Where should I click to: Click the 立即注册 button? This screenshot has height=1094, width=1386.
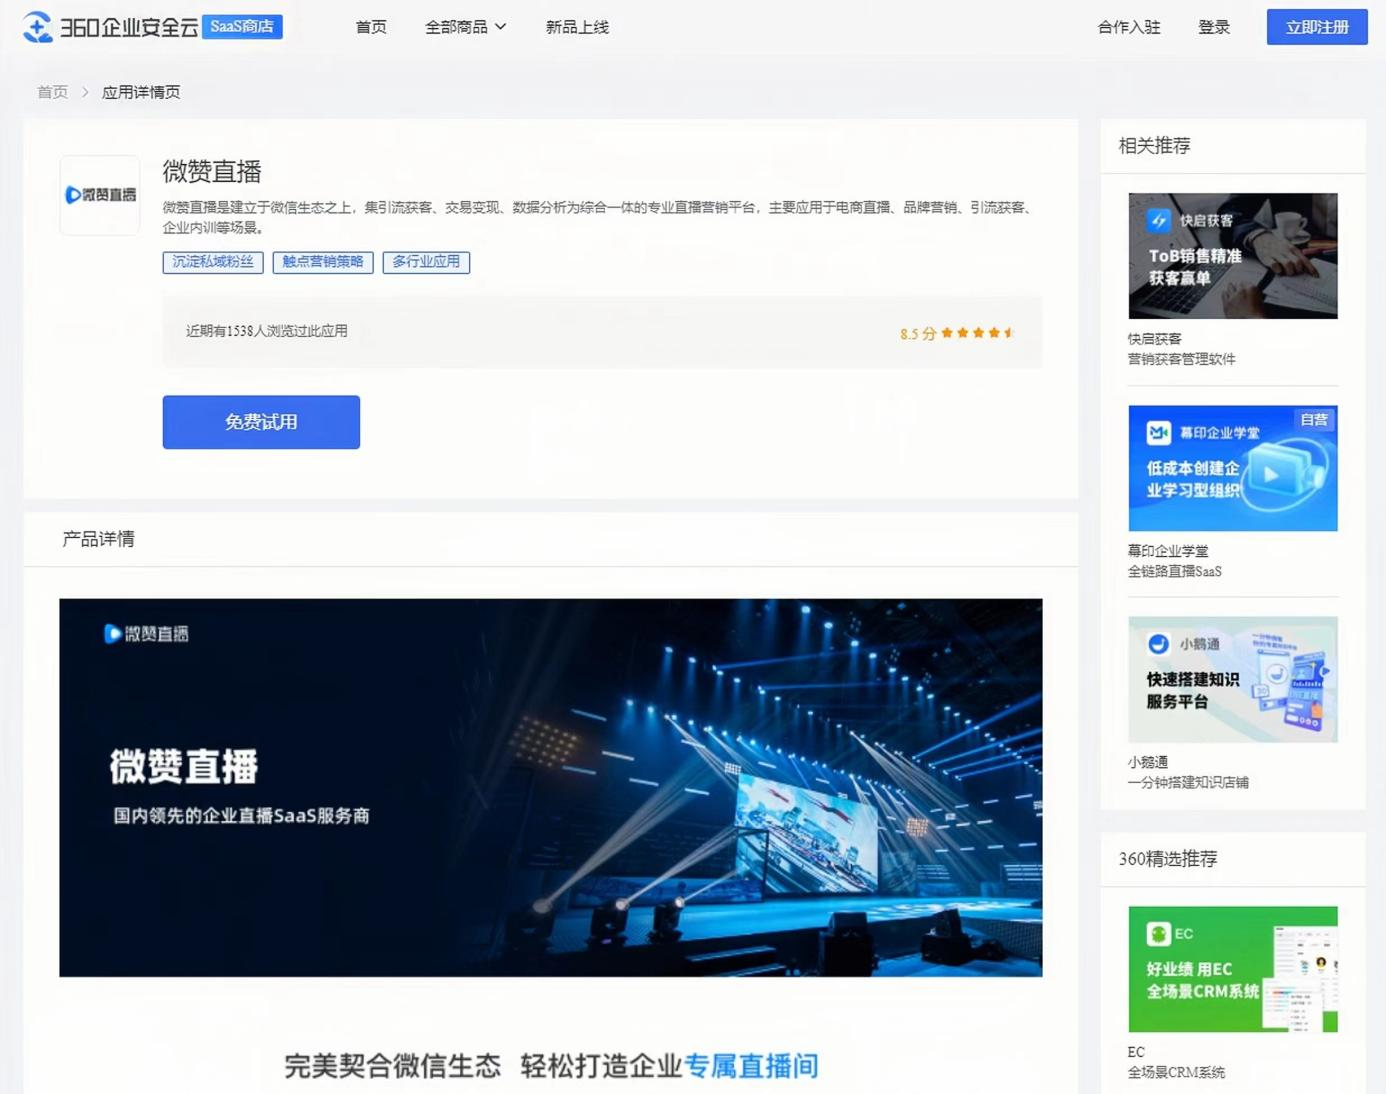coord(1317,27)
